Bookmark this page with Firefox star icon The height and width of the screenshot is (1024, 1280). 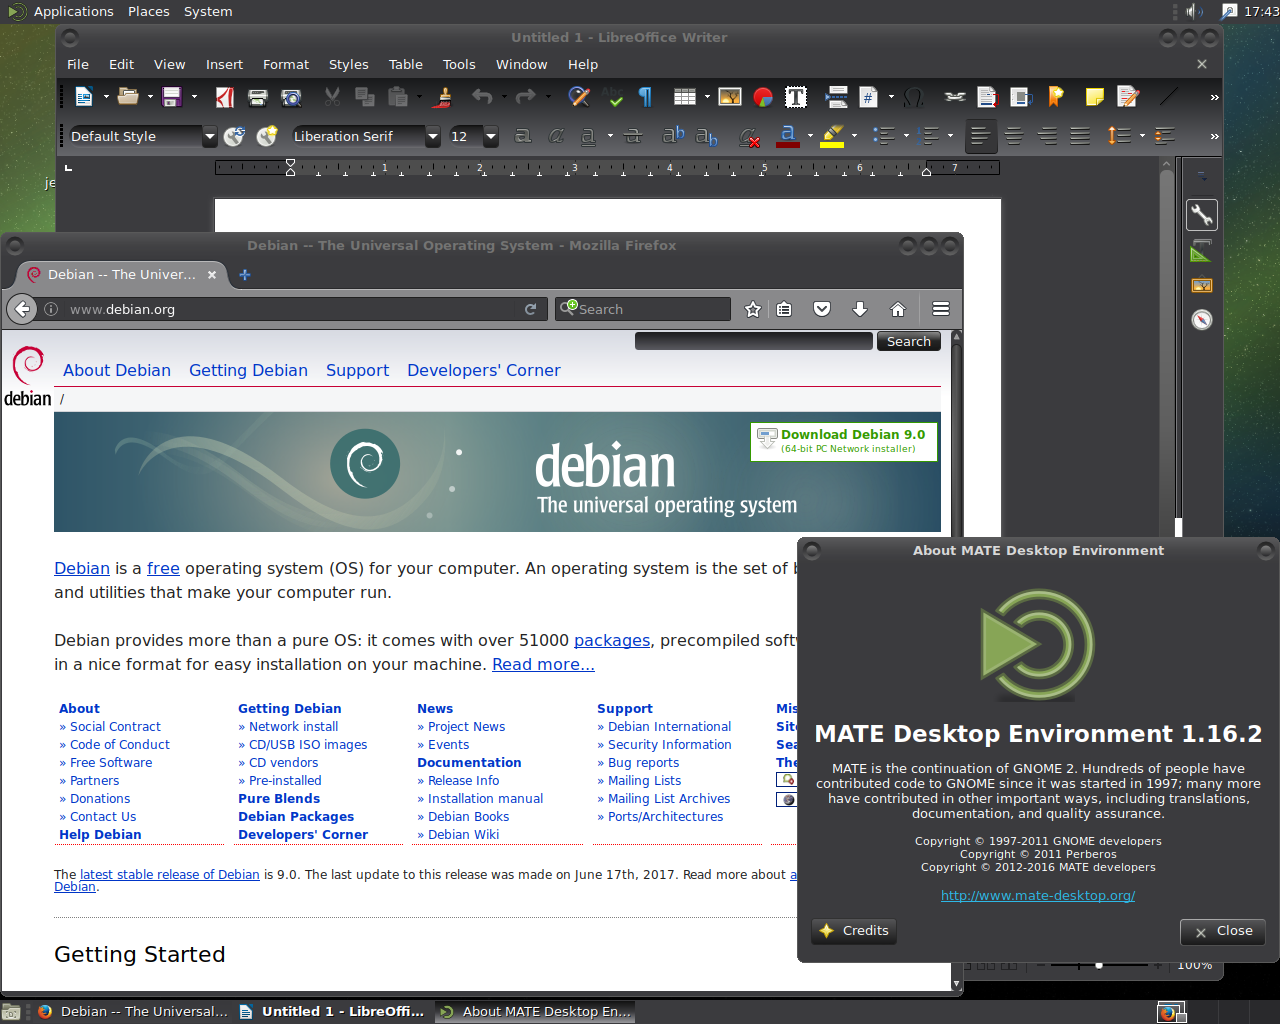753,309
